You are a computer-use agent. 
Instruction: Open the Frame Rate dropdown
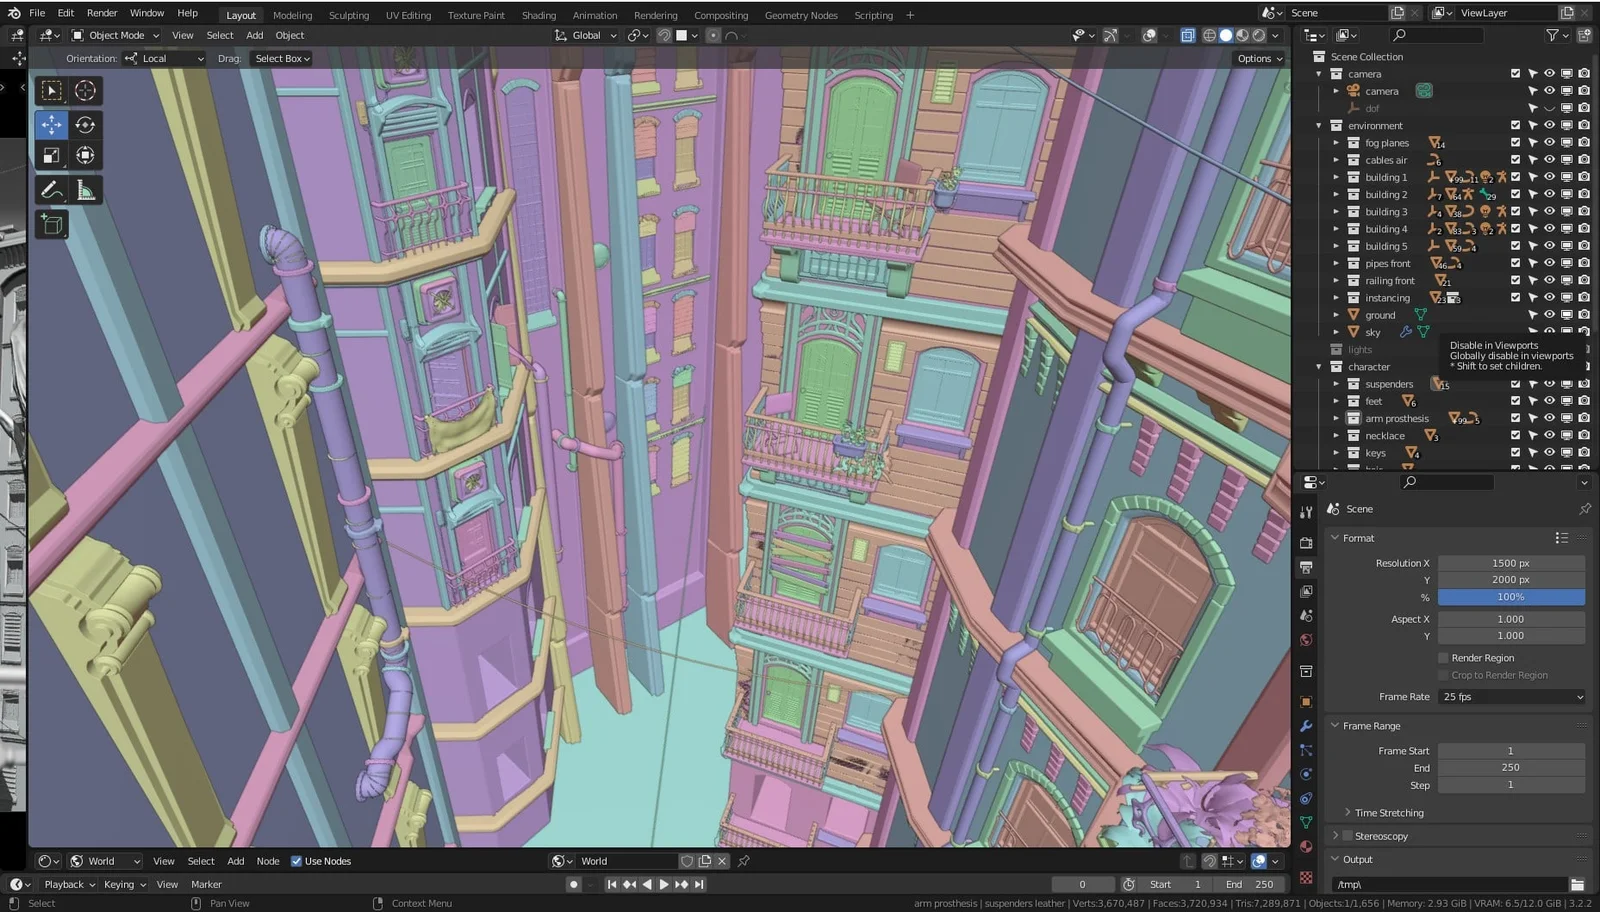tap(1511, 697)
